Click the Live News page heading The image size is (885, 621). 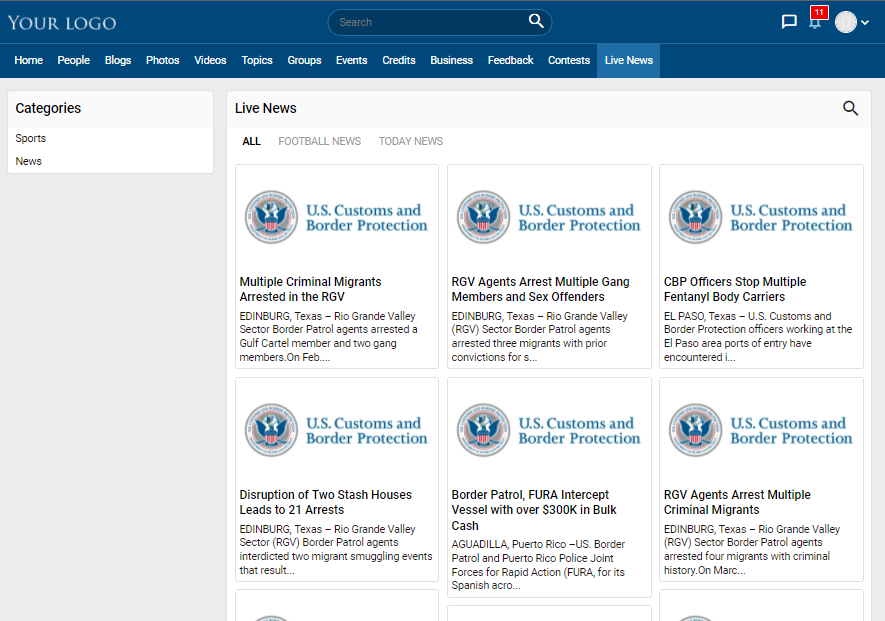265,108
